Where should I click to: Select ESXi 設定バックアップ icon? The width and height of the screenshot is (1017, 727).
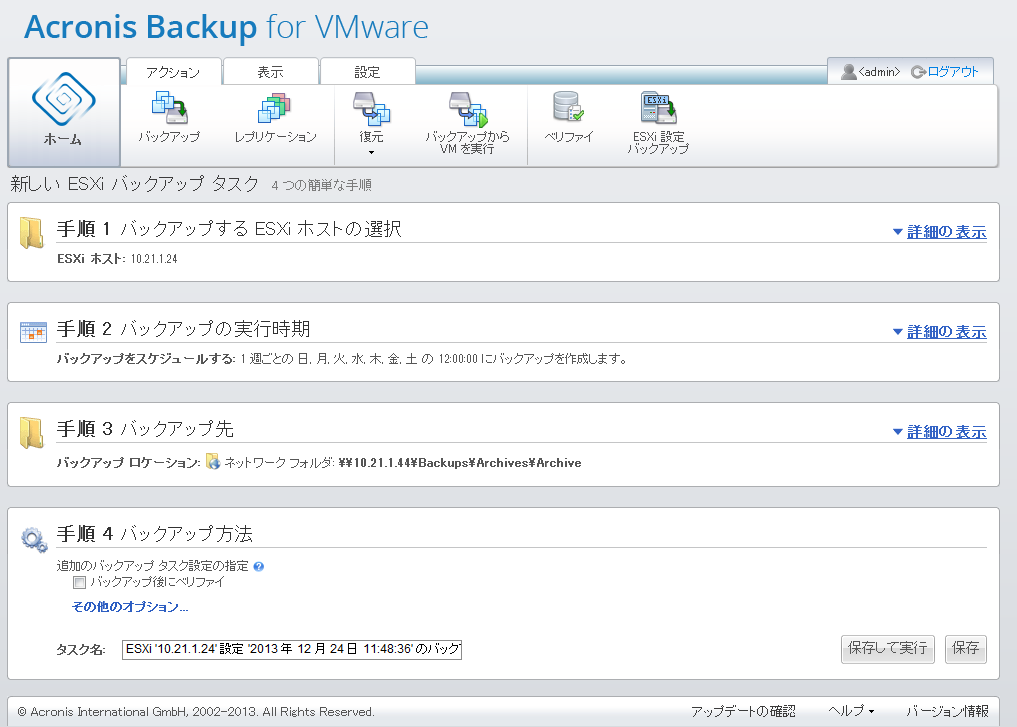point(658,108)
